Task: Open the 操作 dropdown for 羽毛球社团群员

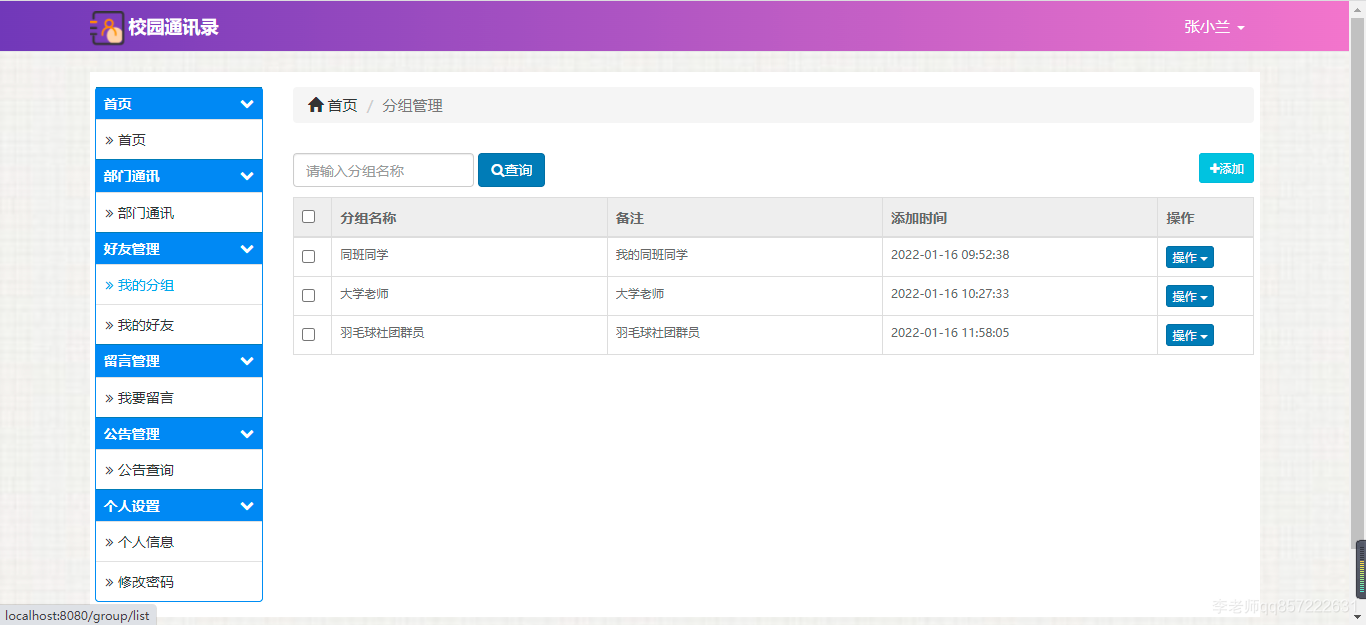Action: 1189,334
